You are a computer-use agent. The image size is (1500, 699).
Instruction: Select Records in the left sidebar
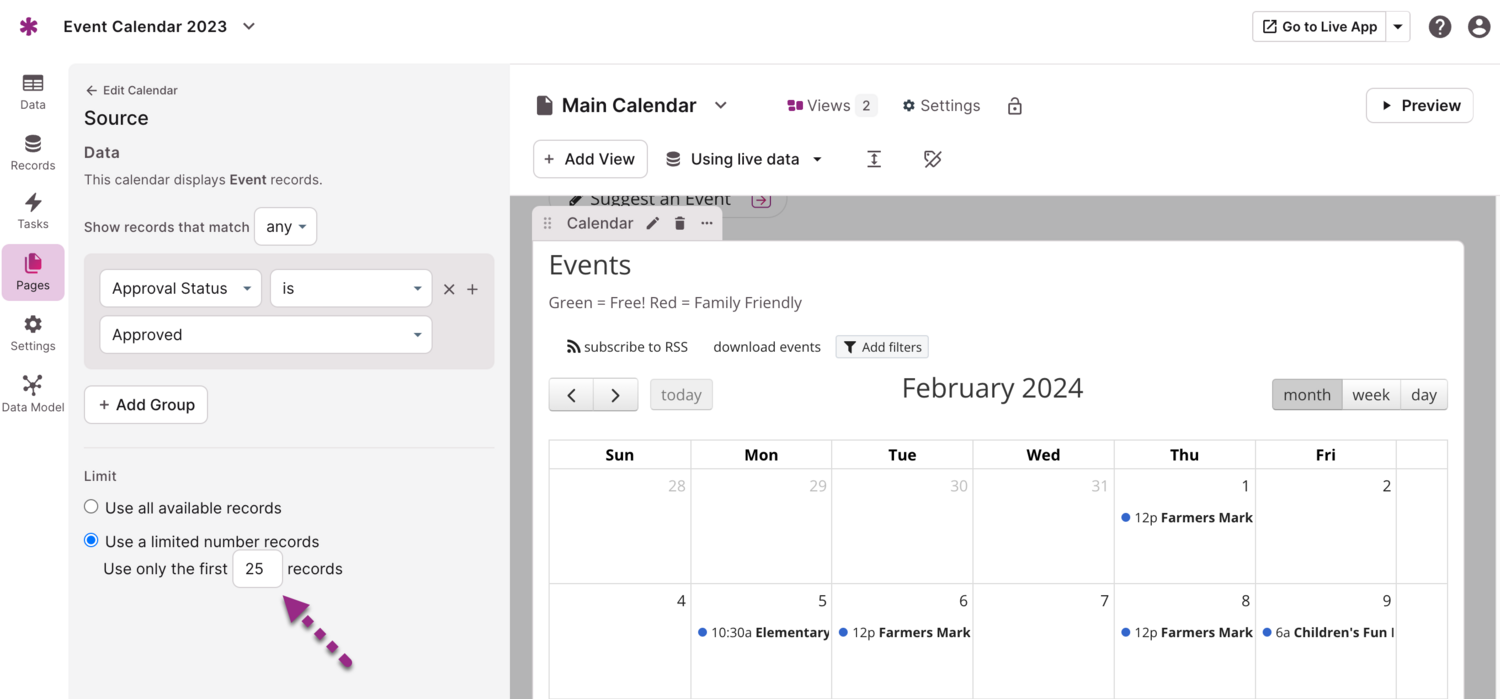click(32, 152)
